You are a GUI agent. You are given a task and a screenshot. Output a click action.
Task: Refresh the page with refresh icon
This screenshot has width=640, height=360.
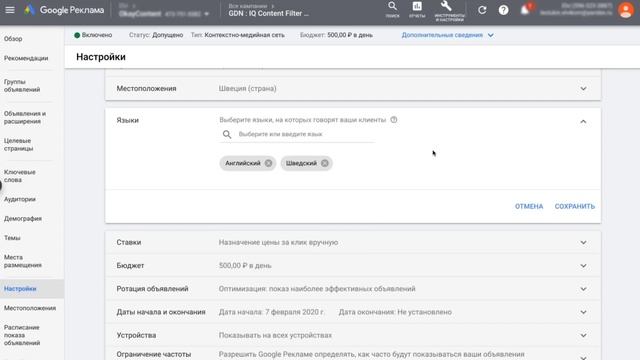point(482,10)
